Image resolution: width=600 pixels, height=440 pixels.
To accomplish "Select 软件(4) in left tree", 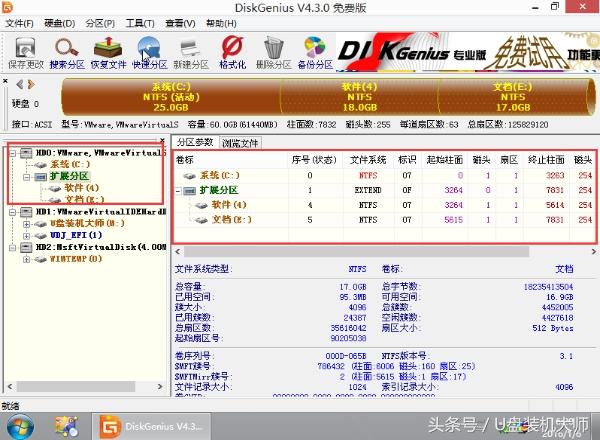I will [82, 188].
